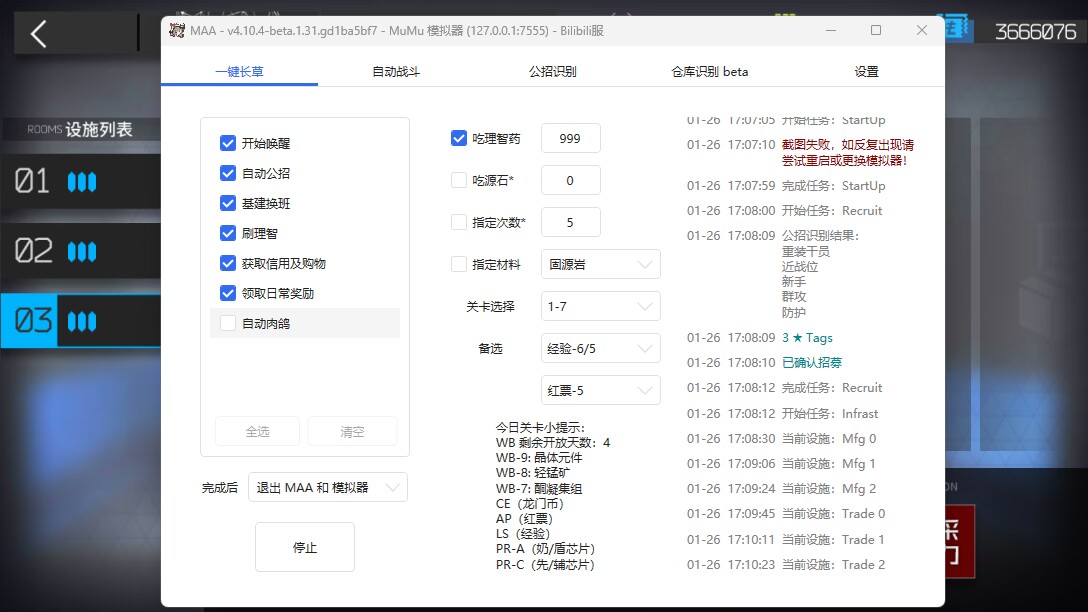Click the PR-C (先/辅芯片) hint line
Viewport: 1088px width, 612px height.
545,564
